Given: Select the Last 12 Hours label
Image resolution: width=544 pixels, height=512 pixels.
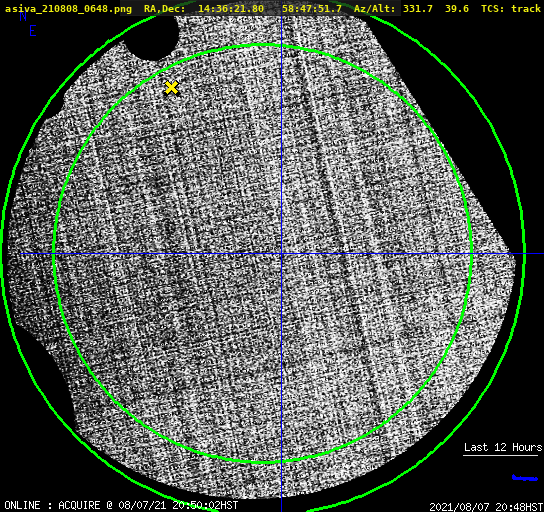Looking at the screenshot, I should (503, 447).
